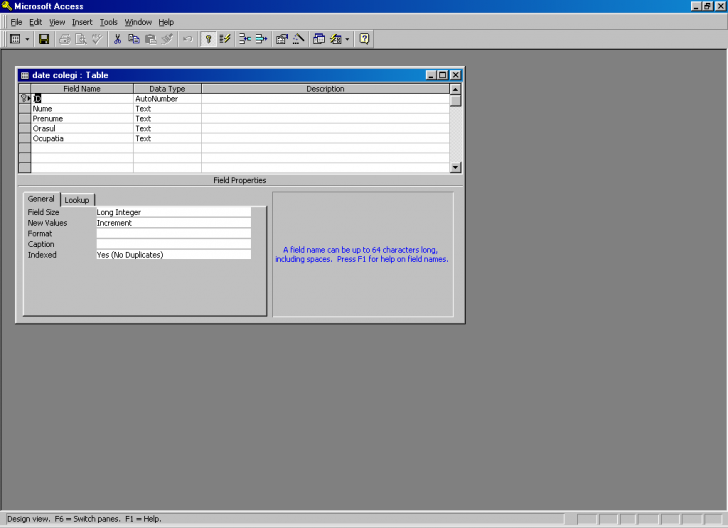Open the Edit menu
This screenshot has height=528, width=728.
35,22
